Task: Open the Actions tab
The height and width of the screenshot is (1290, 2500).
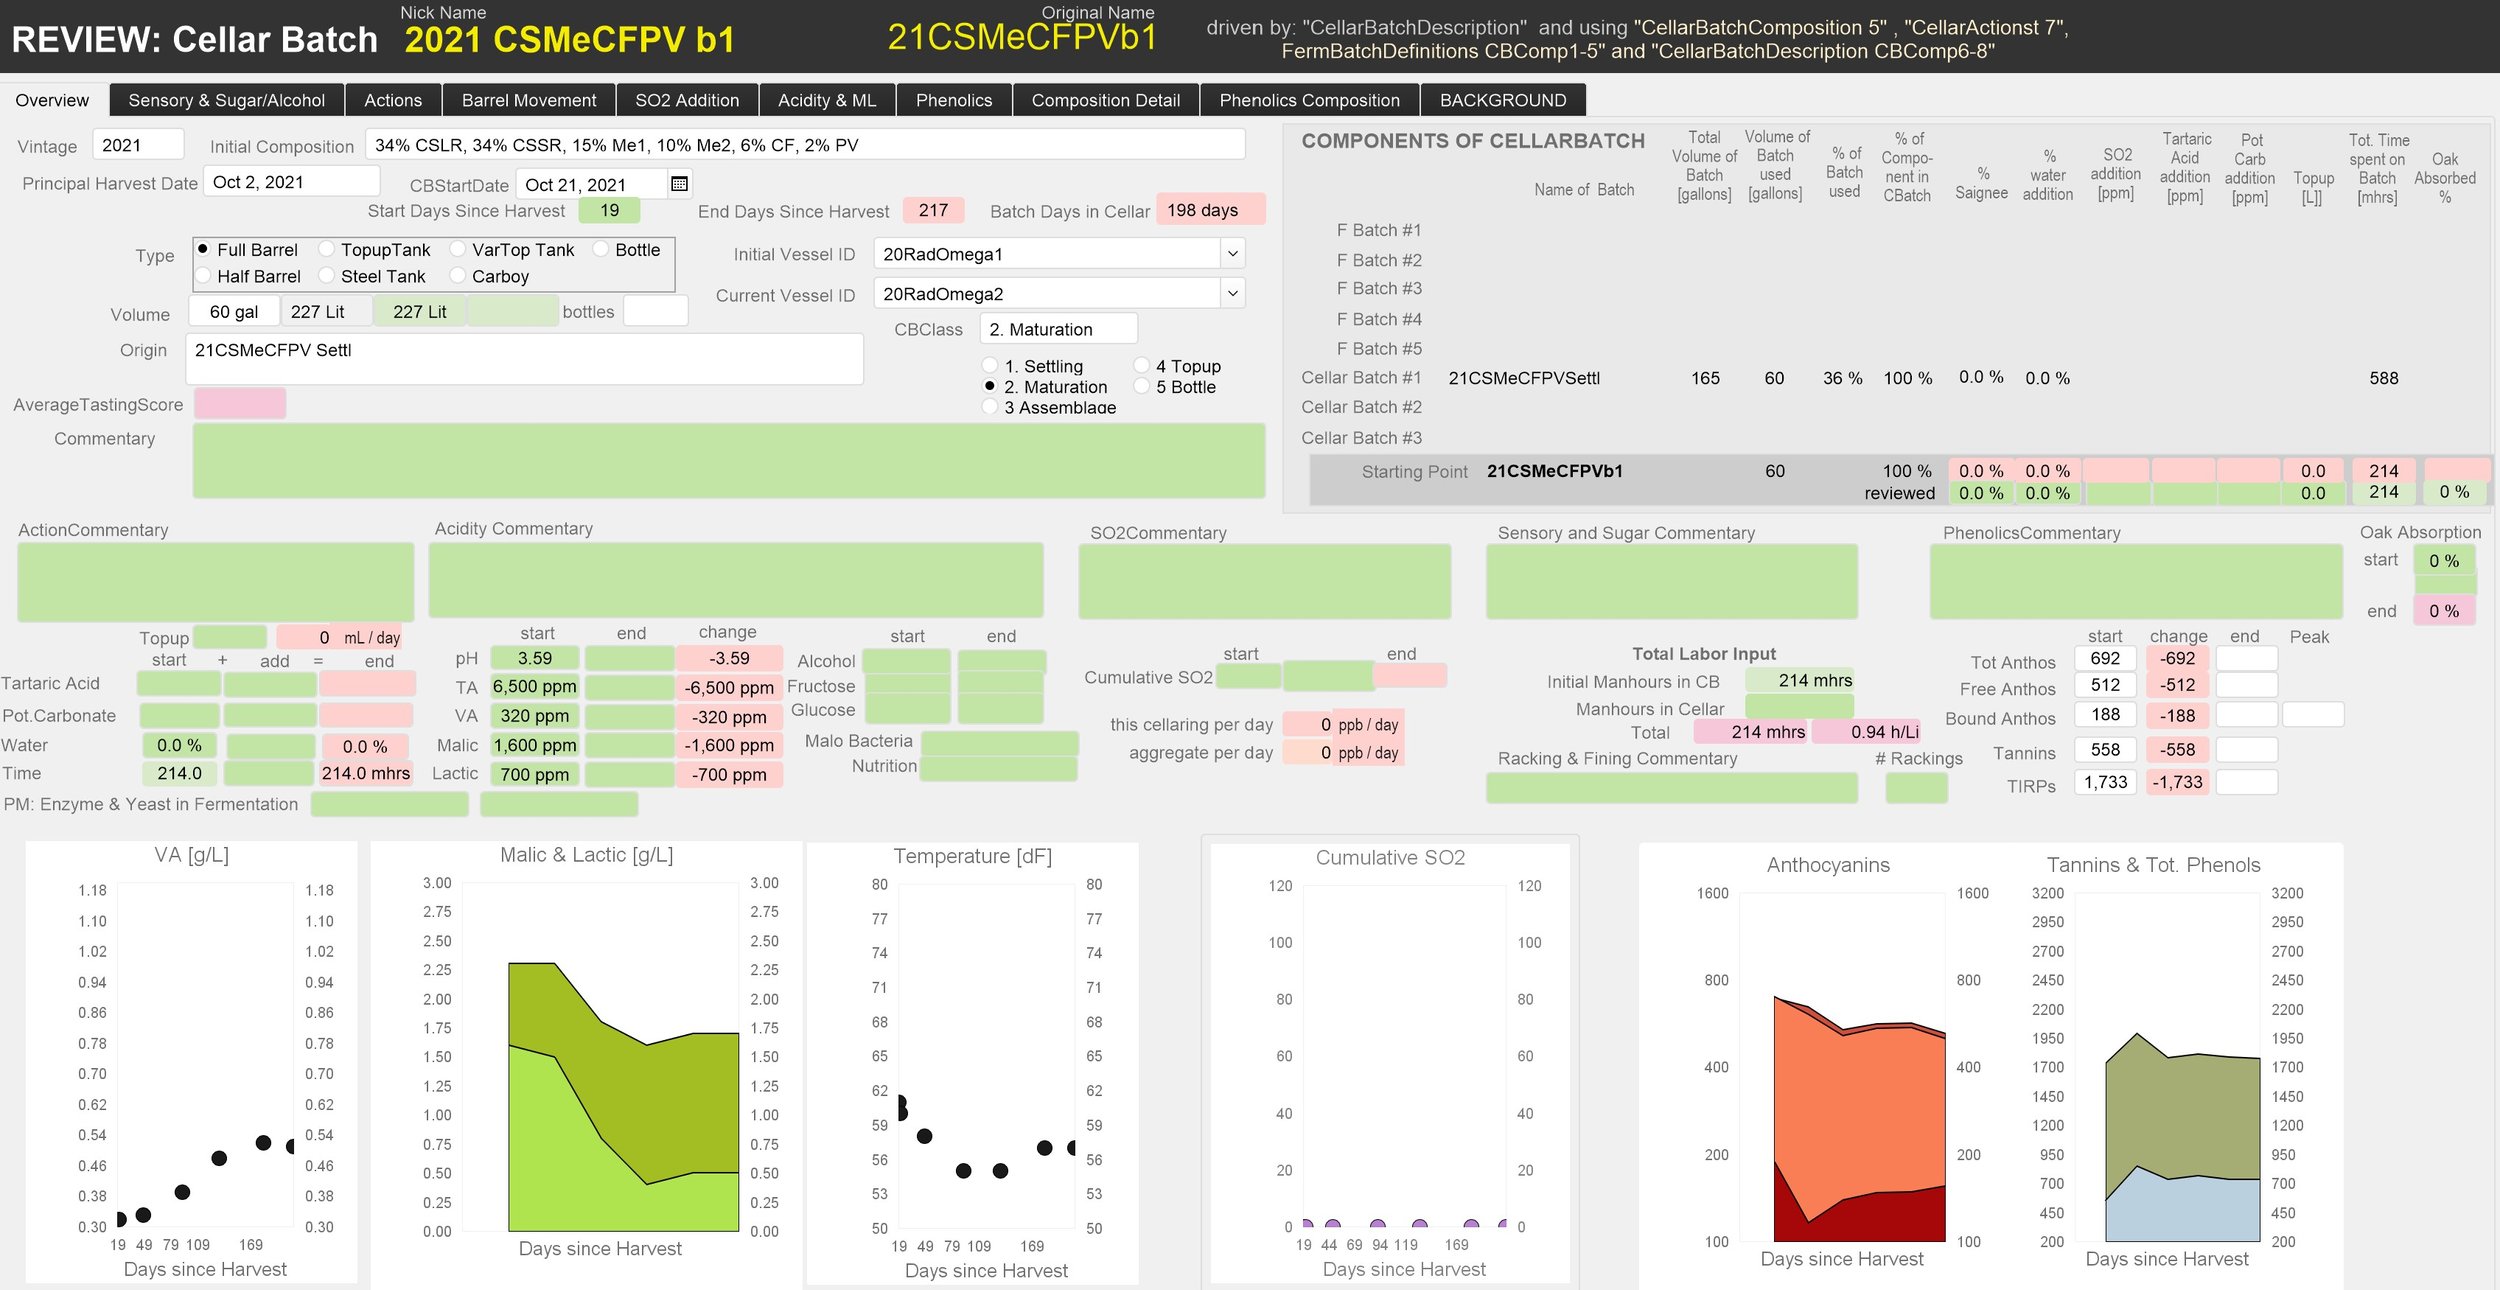Action: click(393, 100)
